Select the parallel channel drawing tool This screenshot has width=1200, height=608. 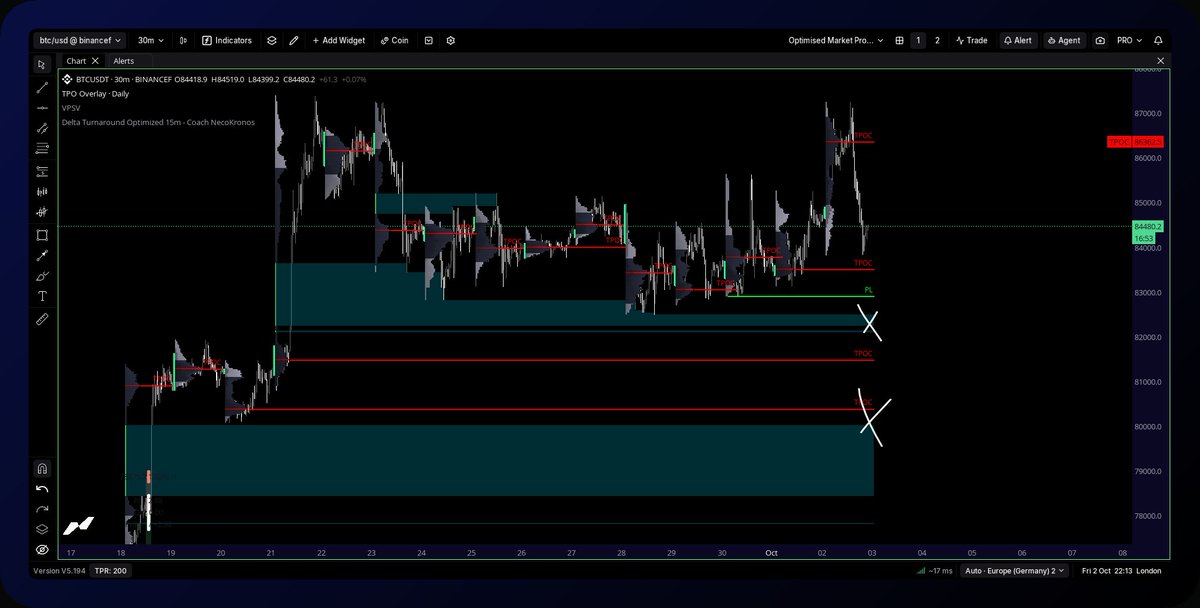(x=42, y=128)
